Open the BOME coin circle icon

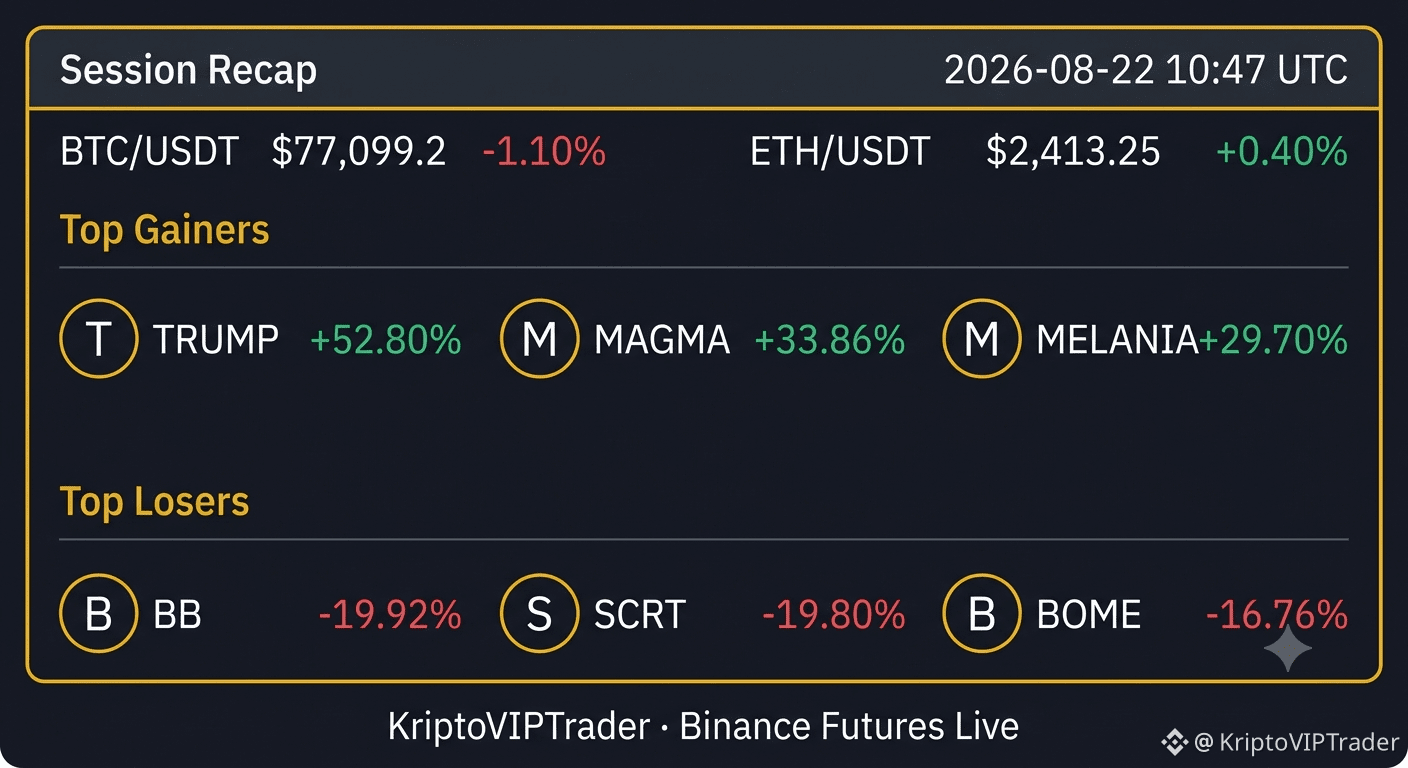(x=982, y=613)
